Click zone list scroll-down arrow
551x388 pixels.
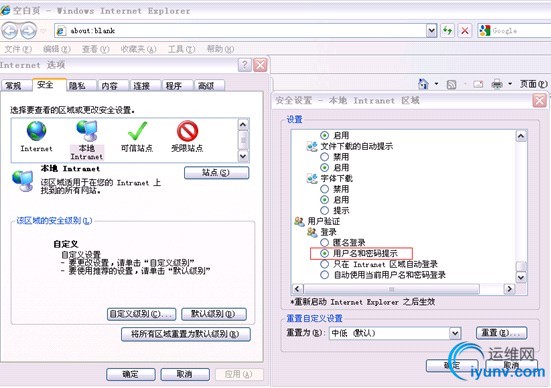point(243,156)
